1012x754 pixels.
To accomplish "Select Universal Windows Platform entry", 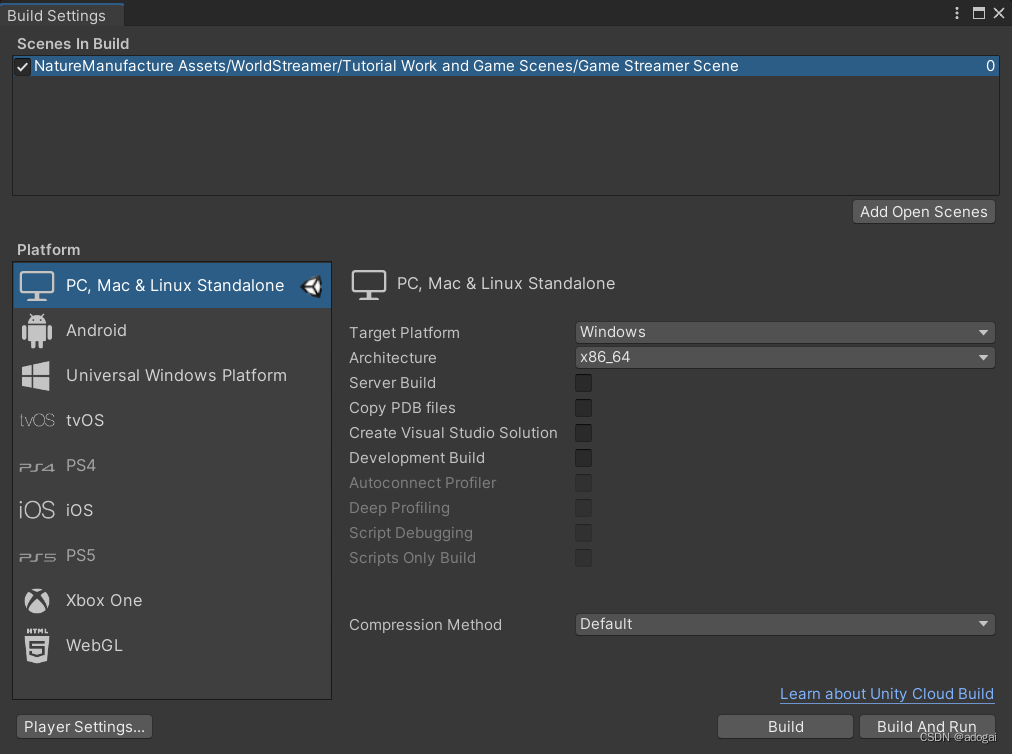I will 172,376.
